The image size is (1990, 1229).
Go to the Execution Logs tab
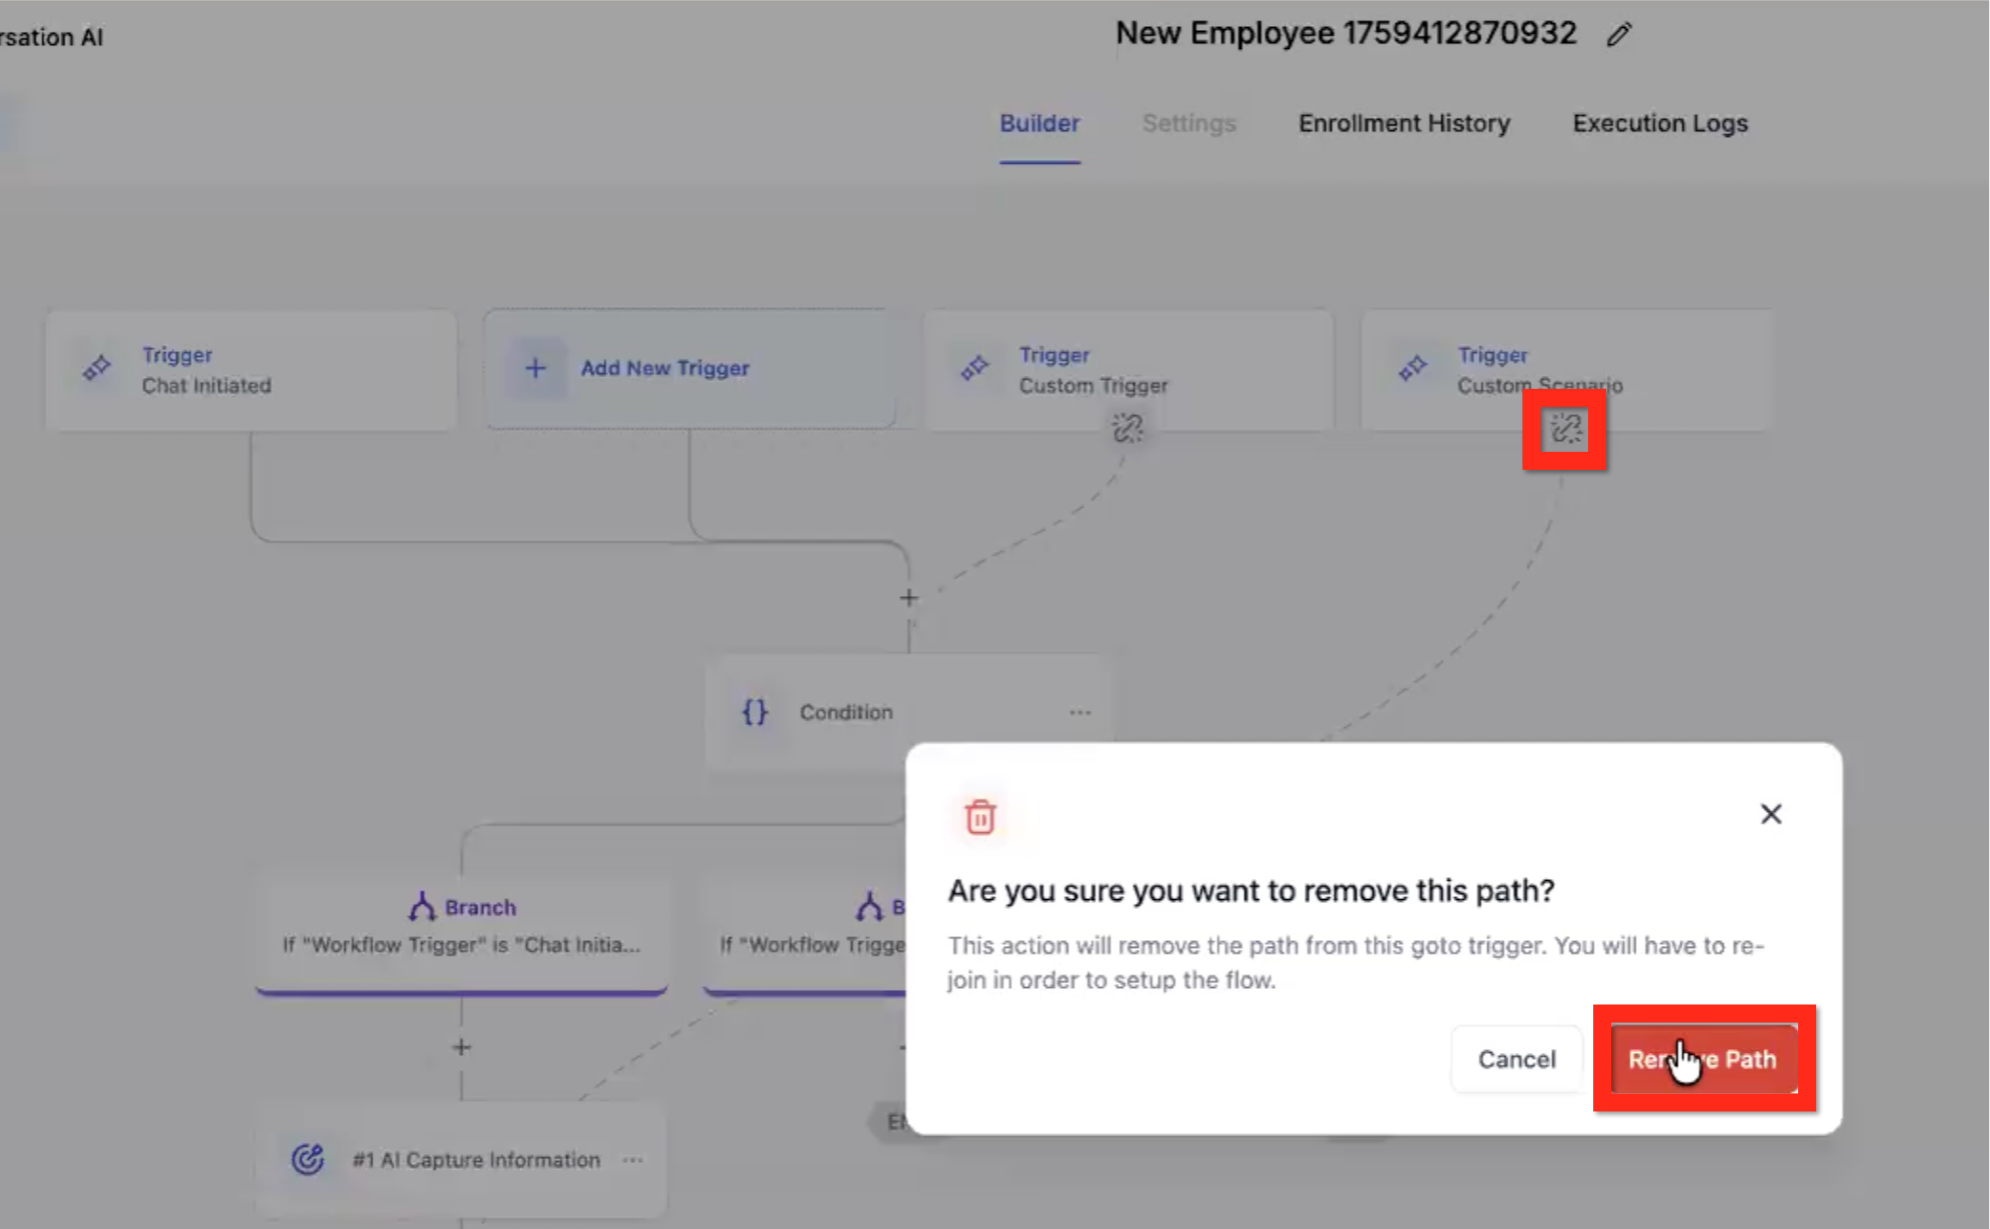[1660, 123]
